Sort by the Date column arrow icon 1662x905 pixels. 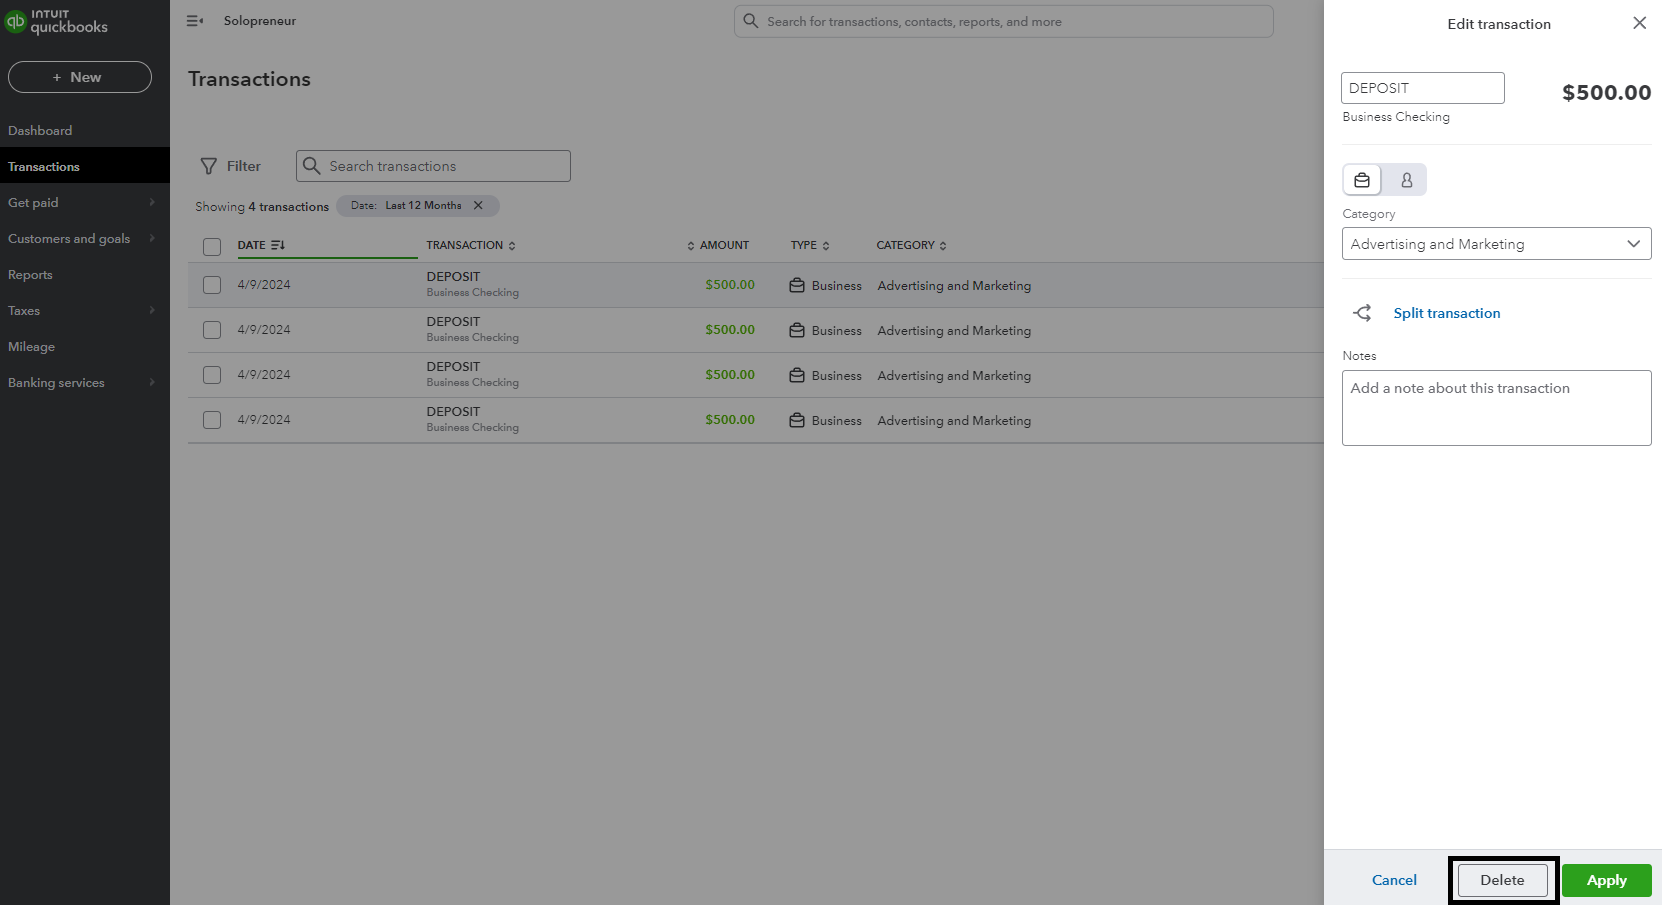click(278, 245)
